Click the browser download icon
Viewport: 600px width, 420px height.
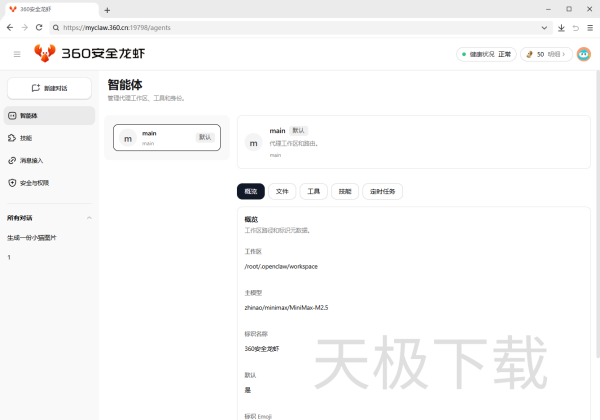coord(561,27)
